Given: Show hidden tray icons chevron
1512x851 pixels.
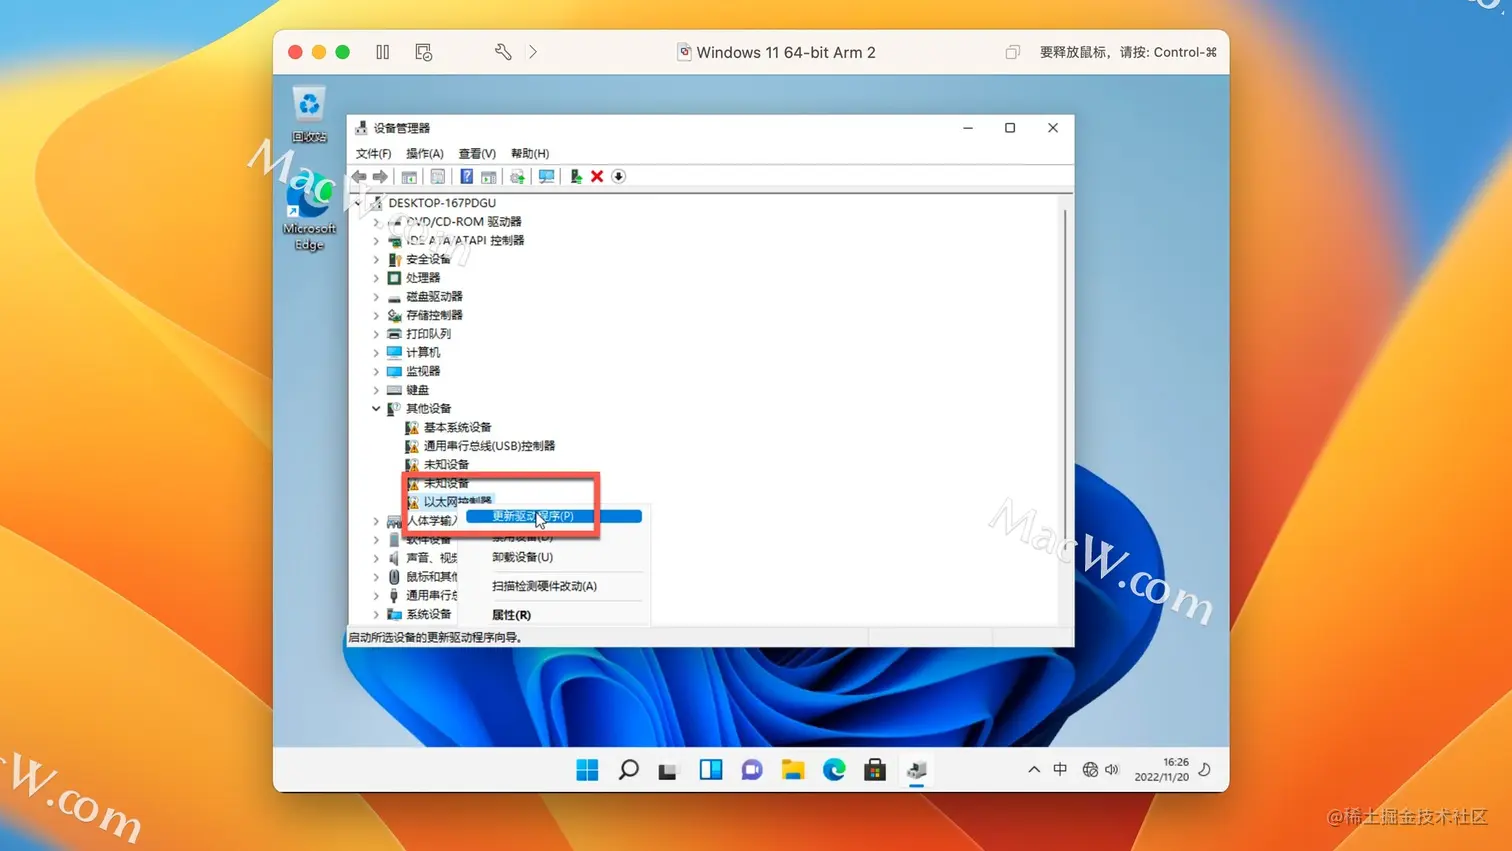Looking at the screenshot, I should tap(1034, 769).
